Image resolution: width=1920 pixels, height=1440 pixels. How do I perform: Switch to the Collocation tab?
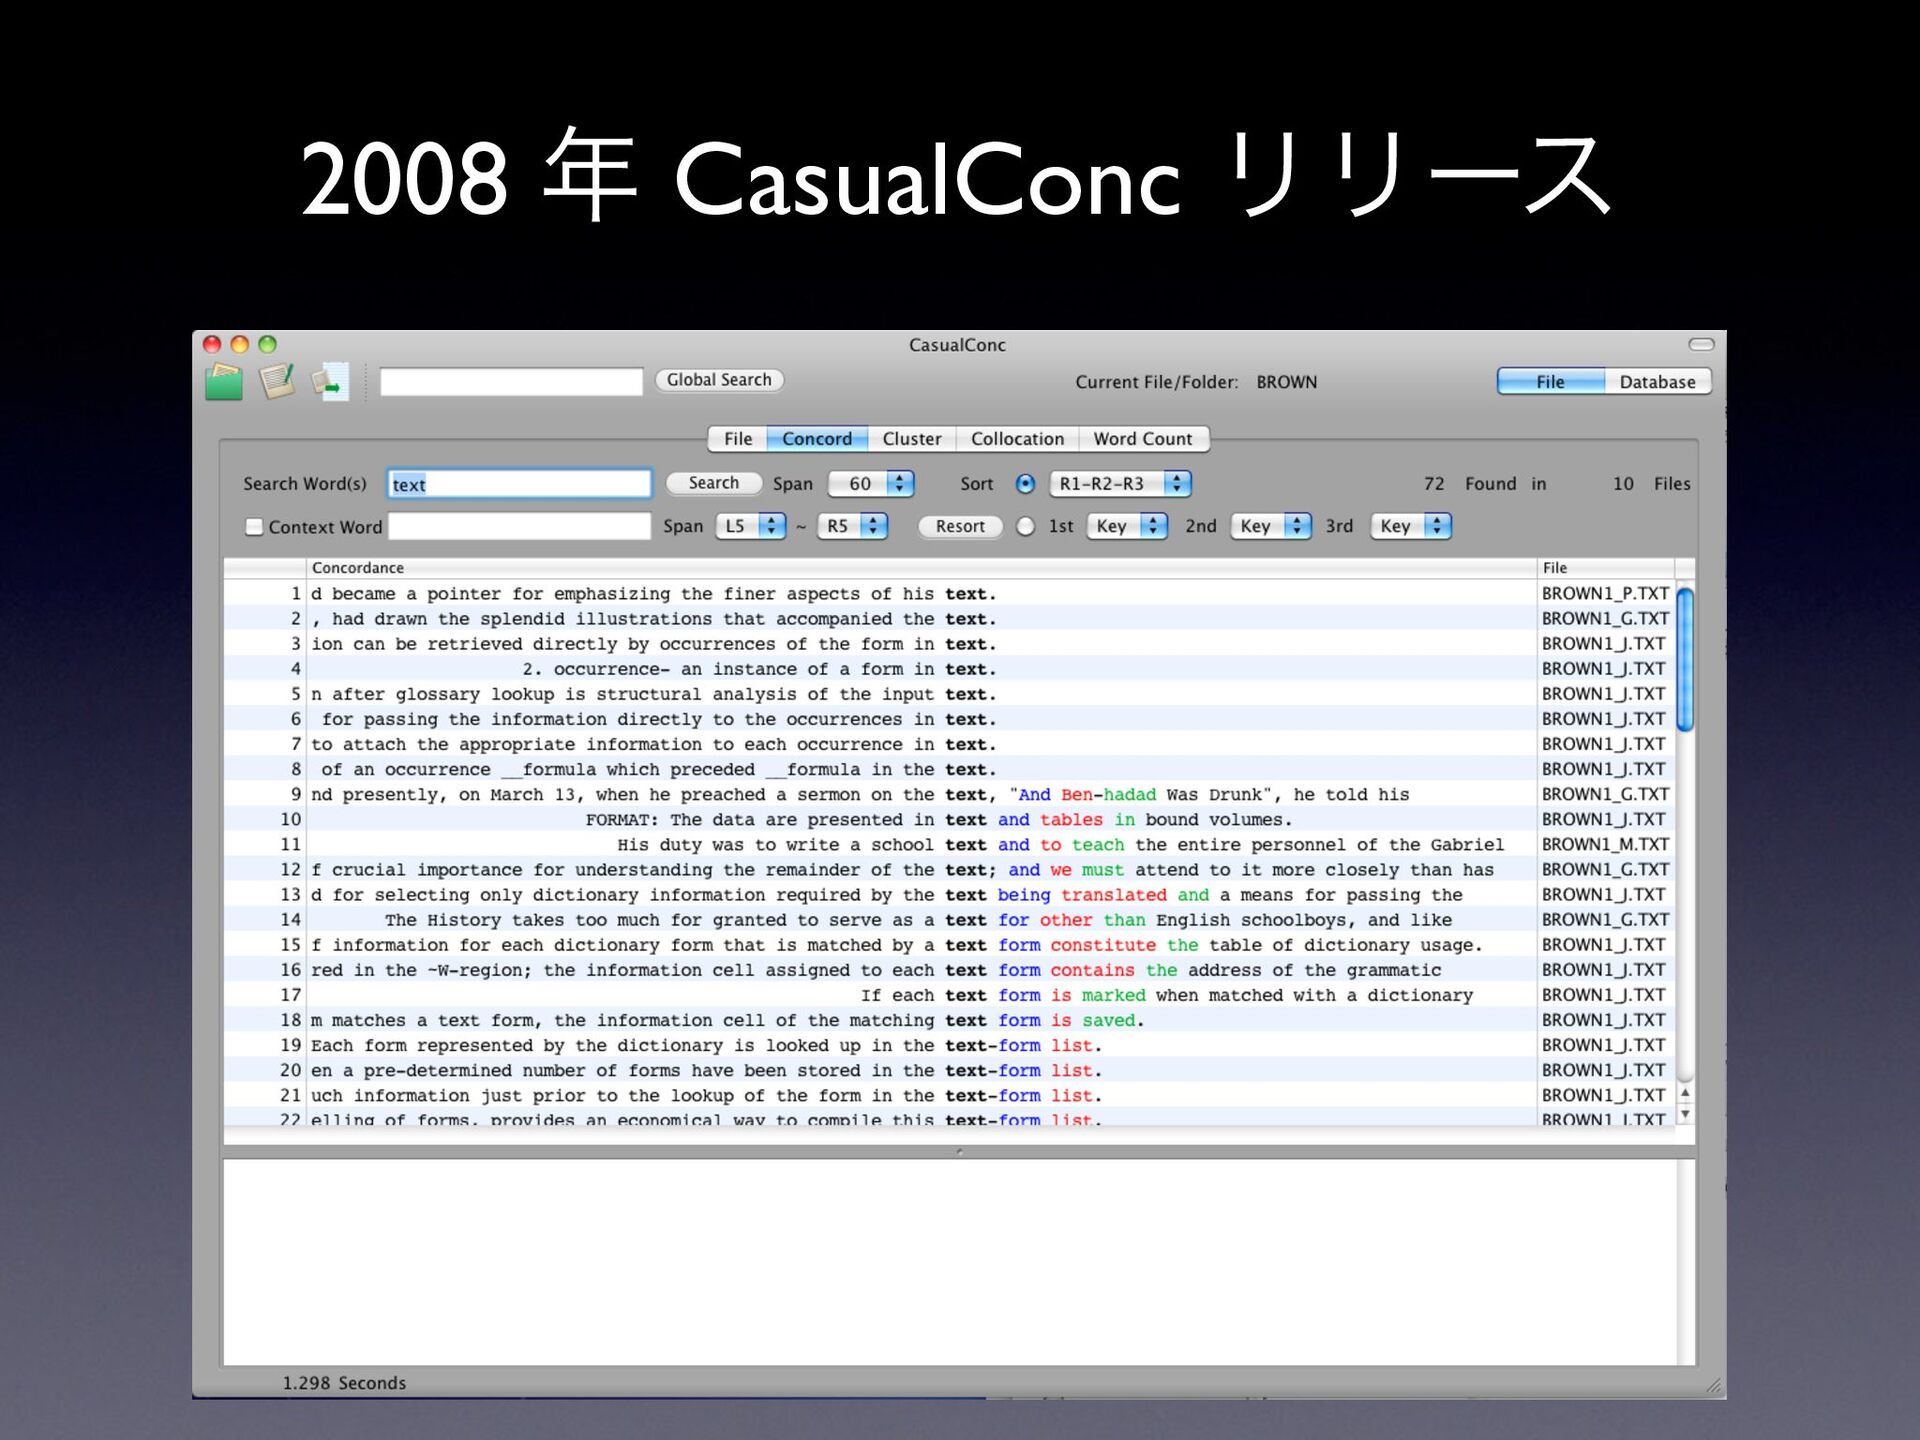point(1017,439)
